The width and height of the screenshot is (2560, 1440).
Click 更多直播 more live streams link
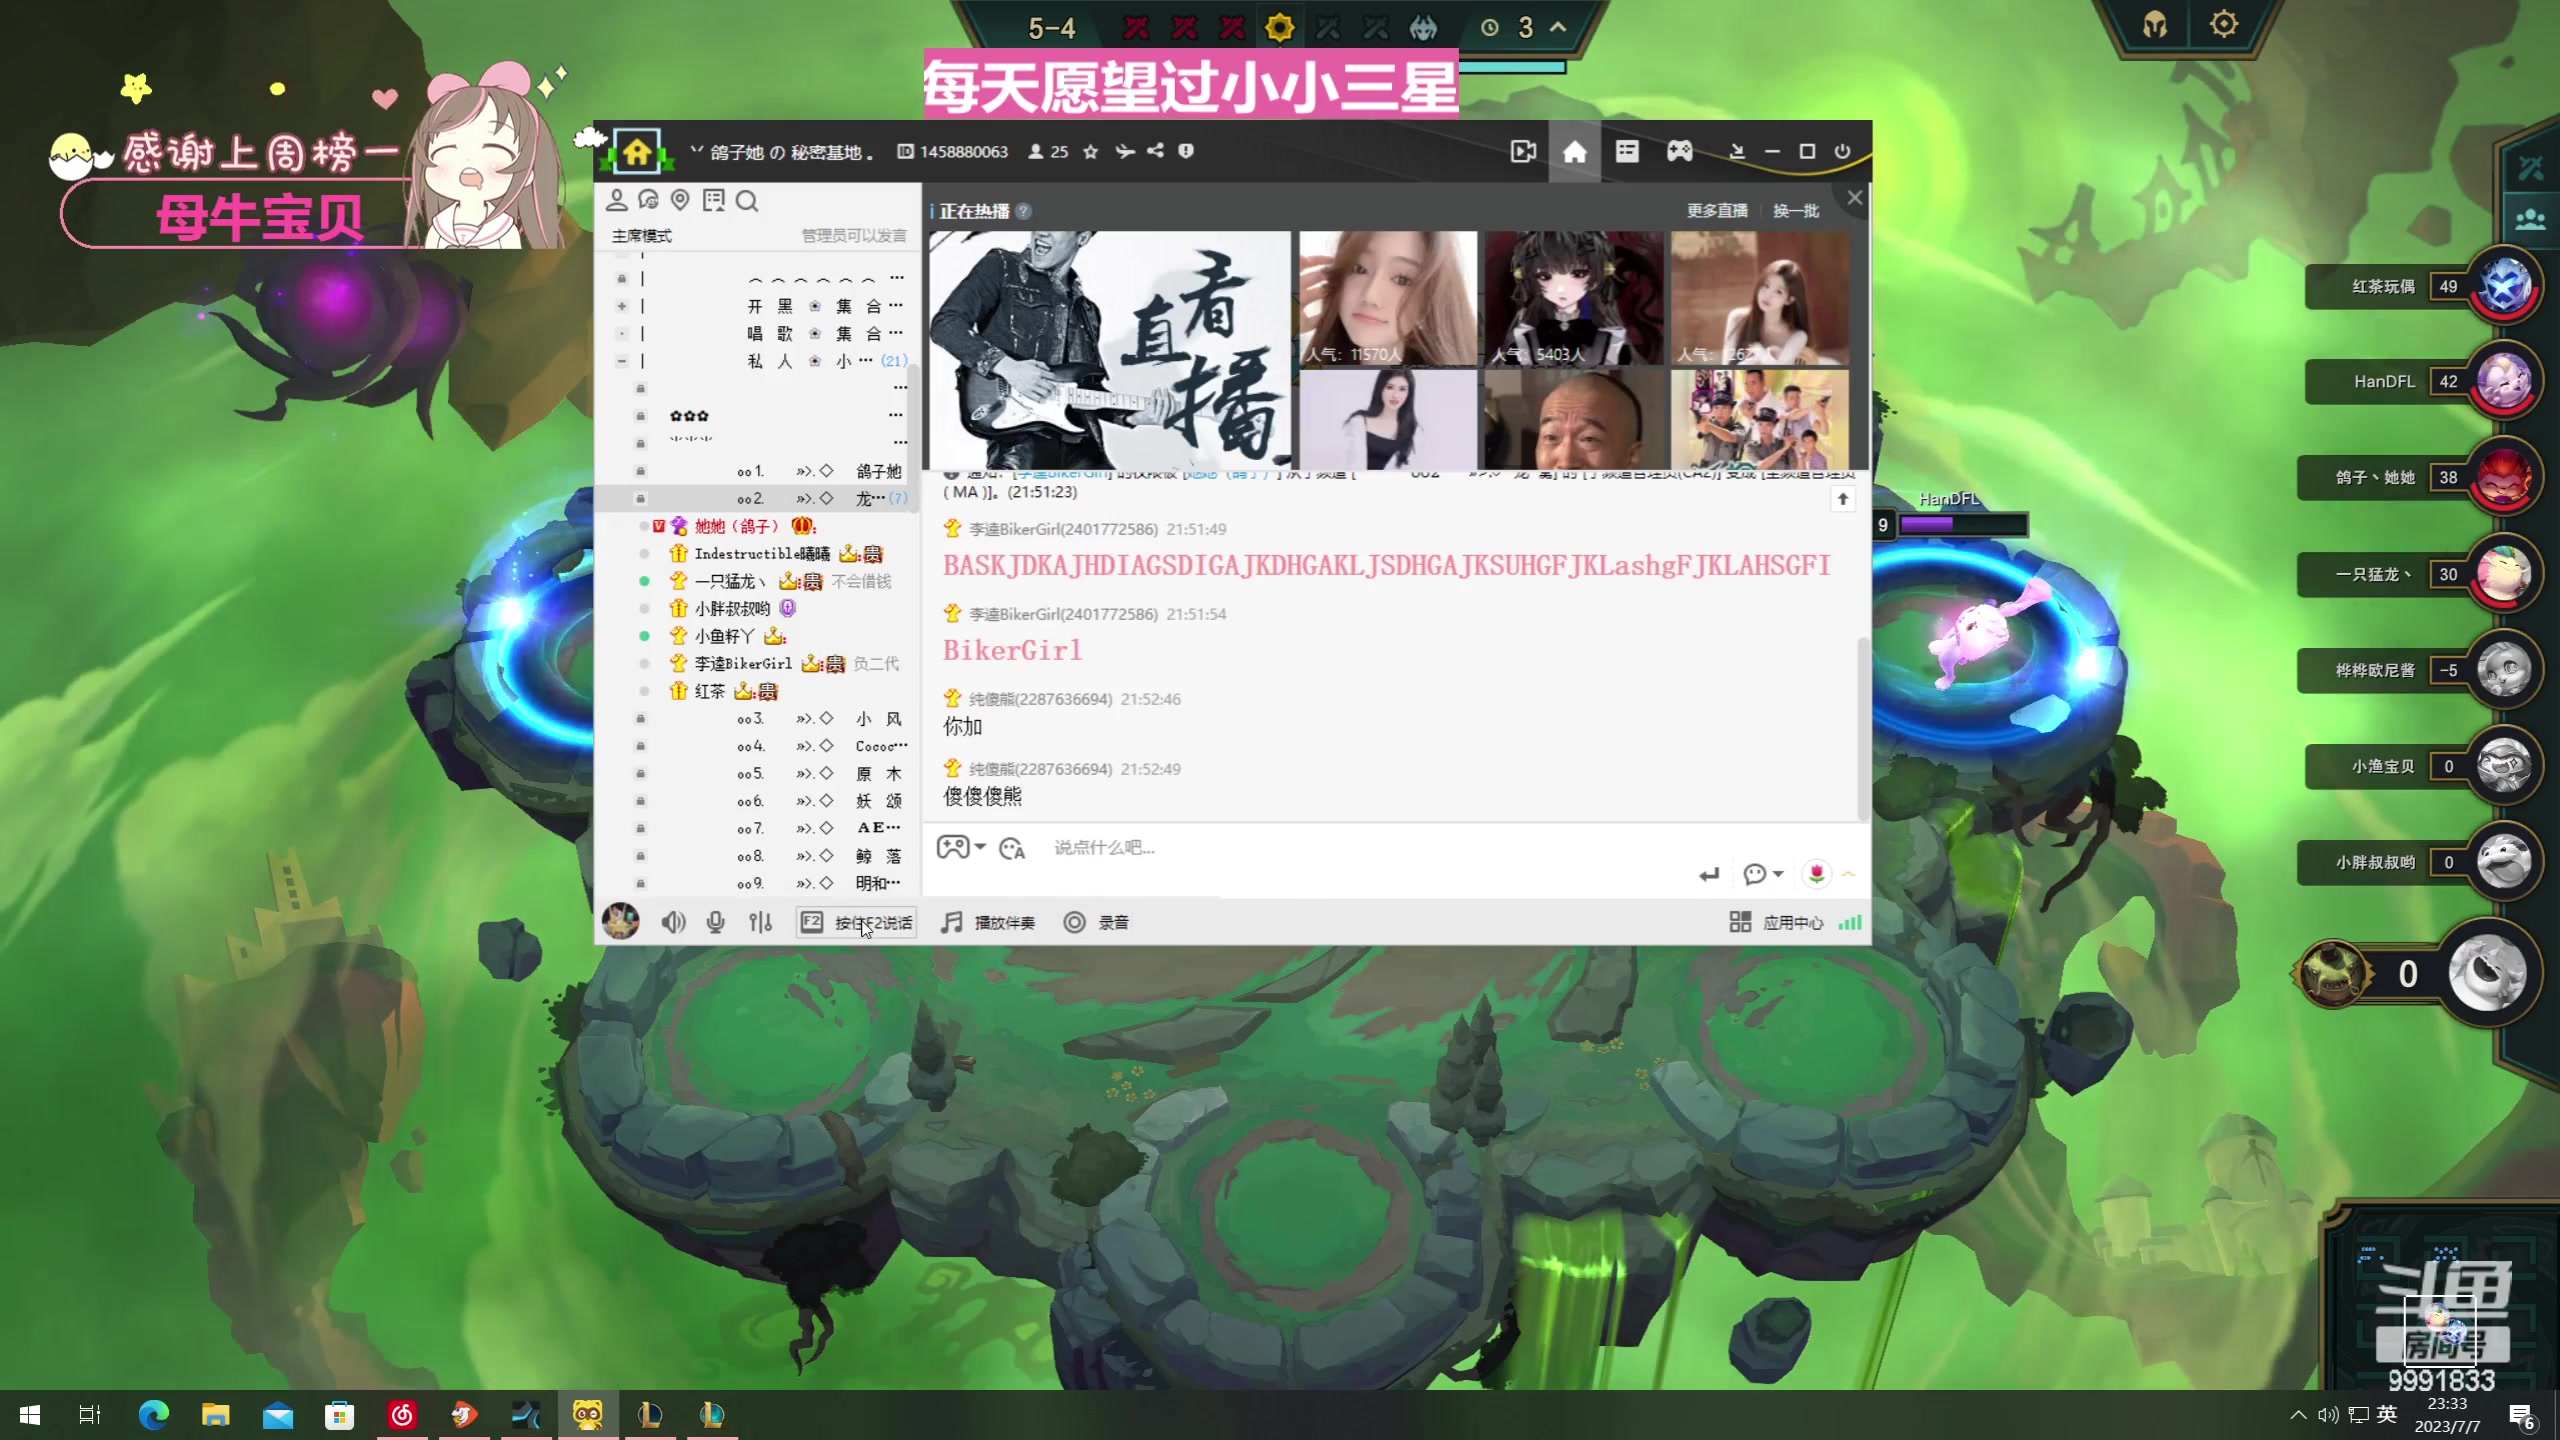pyautogui.click(x=1717, y=210)
